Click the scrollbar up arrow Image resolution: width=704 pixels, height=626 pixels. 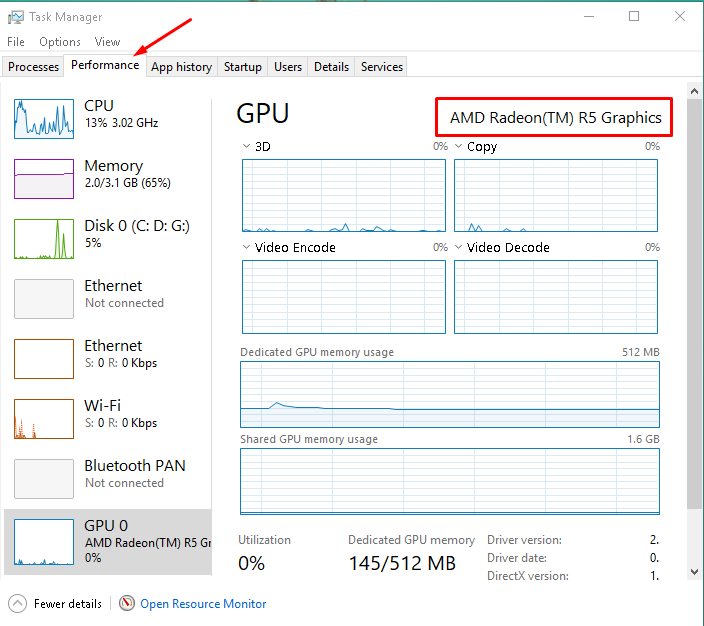(x=694, y=91)
